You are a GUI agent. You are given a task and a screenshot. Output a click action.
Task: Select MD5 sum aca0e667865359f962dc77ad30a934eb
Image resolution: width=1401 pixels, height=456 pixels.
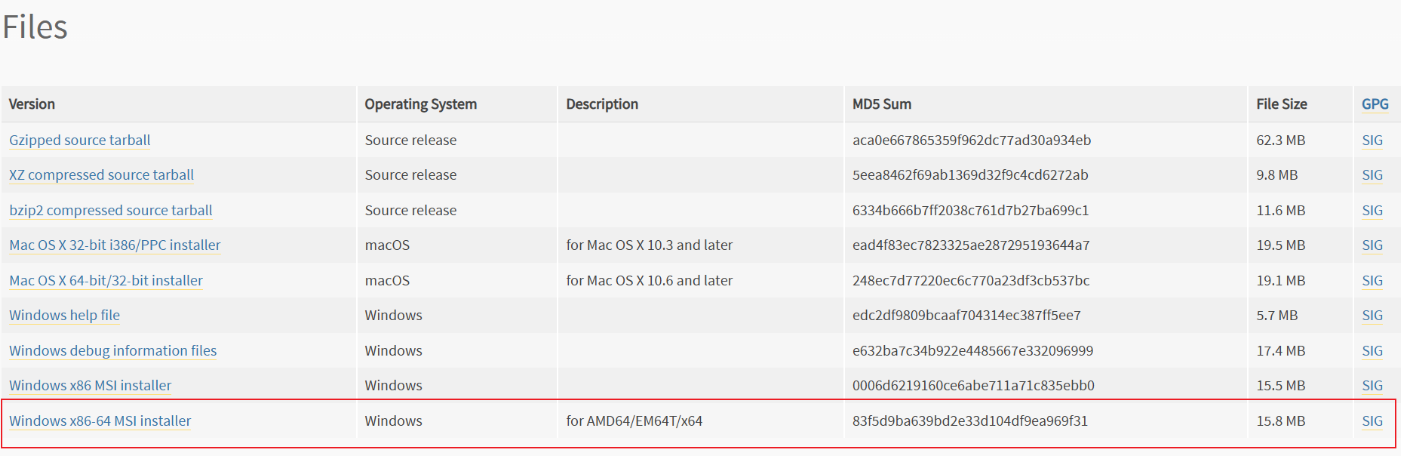971,140
